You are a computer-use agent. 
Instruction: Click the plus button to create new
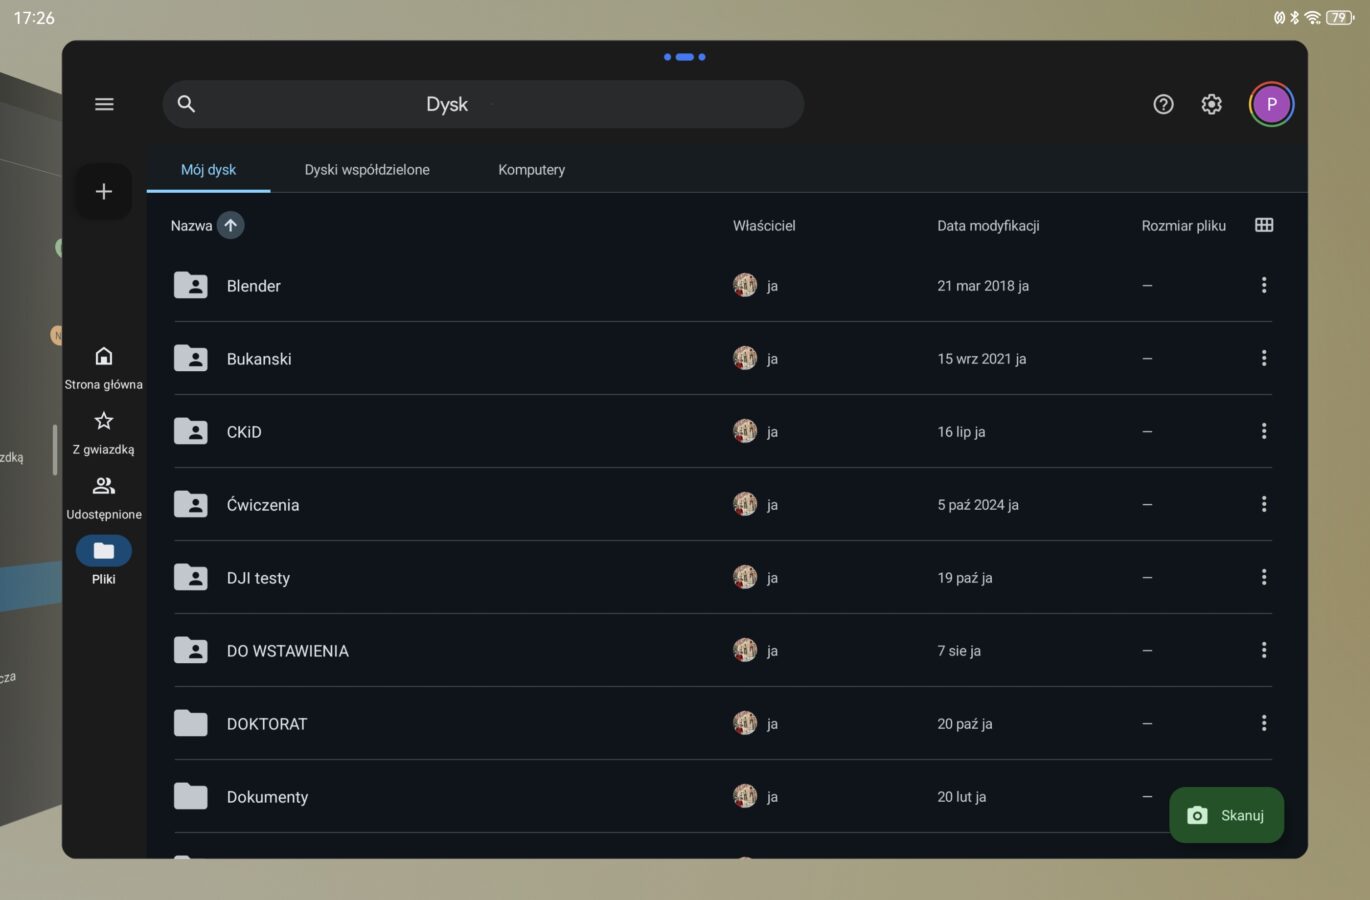pos(104,191)
